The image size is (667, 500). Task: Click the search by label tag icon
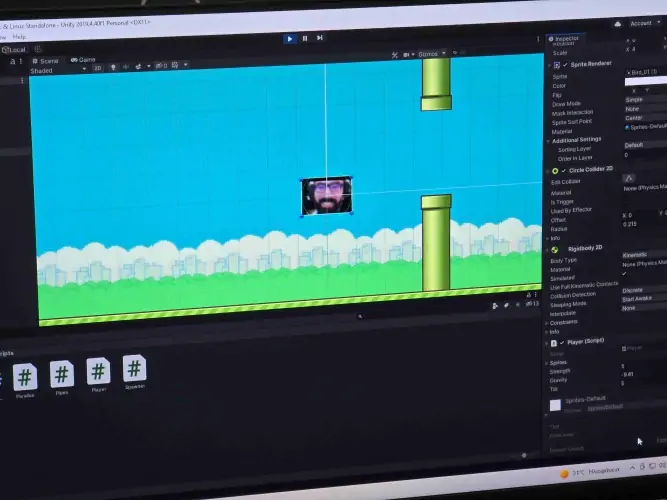click(x=506, y=305)
